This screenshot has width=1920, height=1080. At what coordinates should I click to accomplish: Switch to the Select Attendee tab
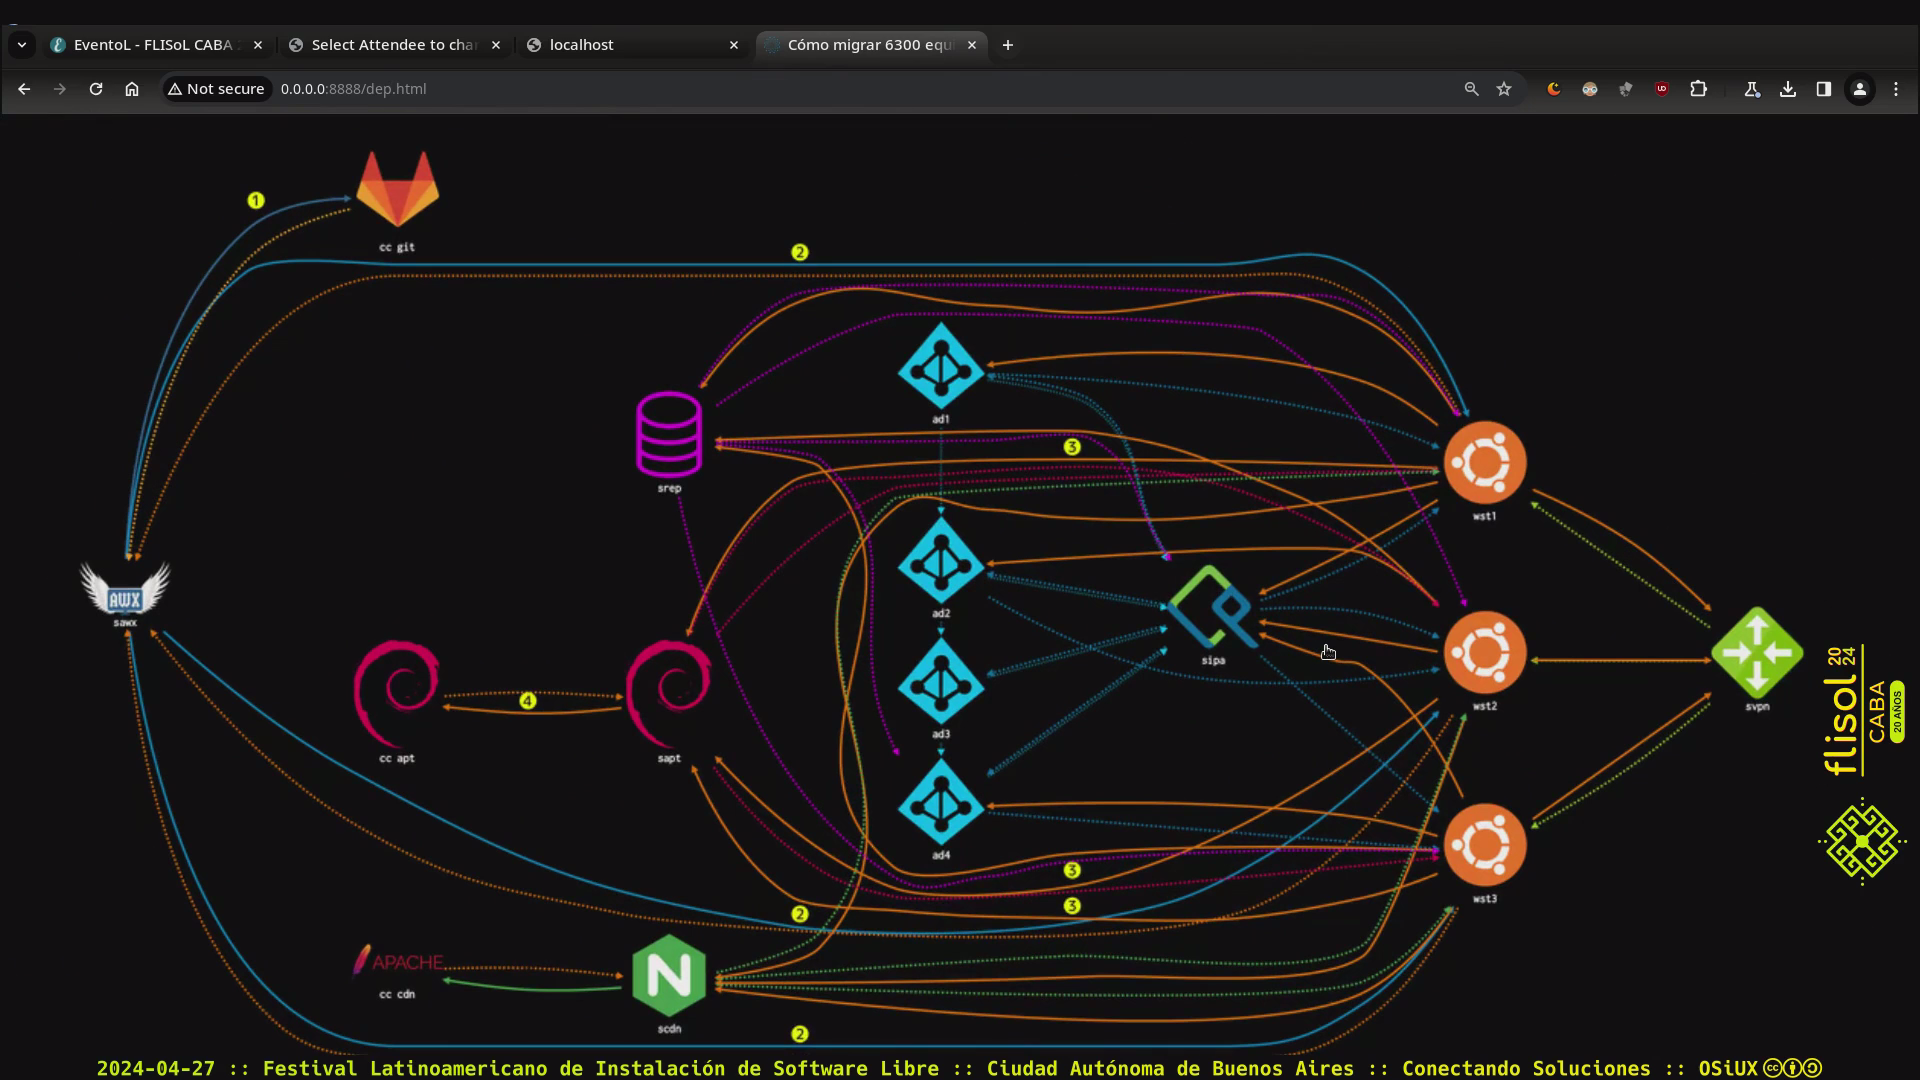[x=396, y=45]
